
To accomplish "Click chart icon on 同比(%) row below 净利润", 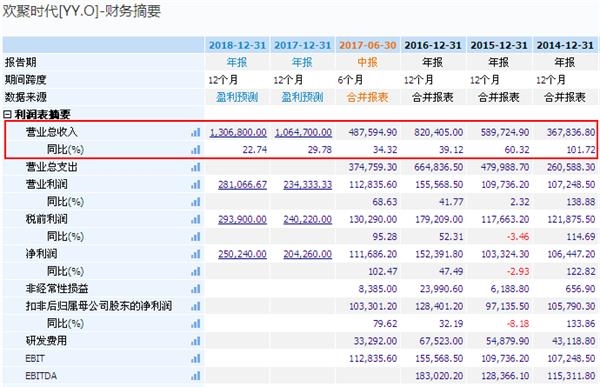I will pyautogui.click(x=196, y=271).
